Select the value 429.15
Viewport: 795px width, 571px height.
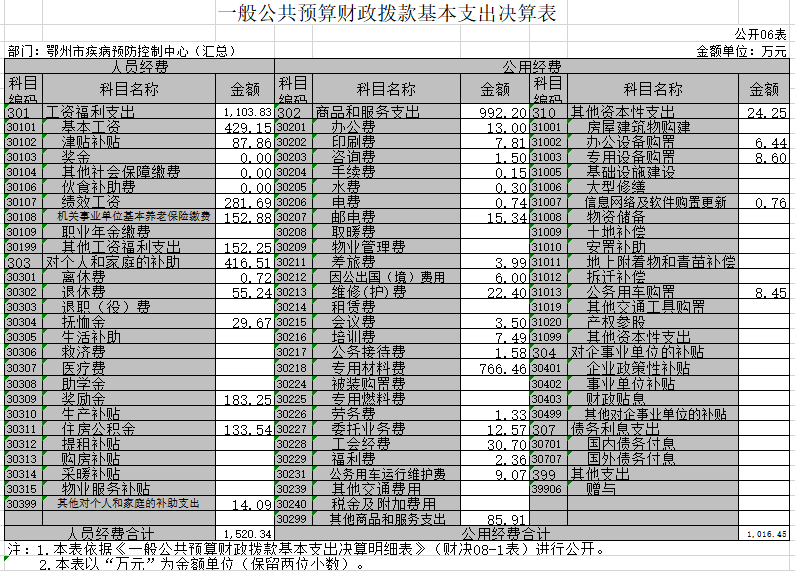(245, 127)
